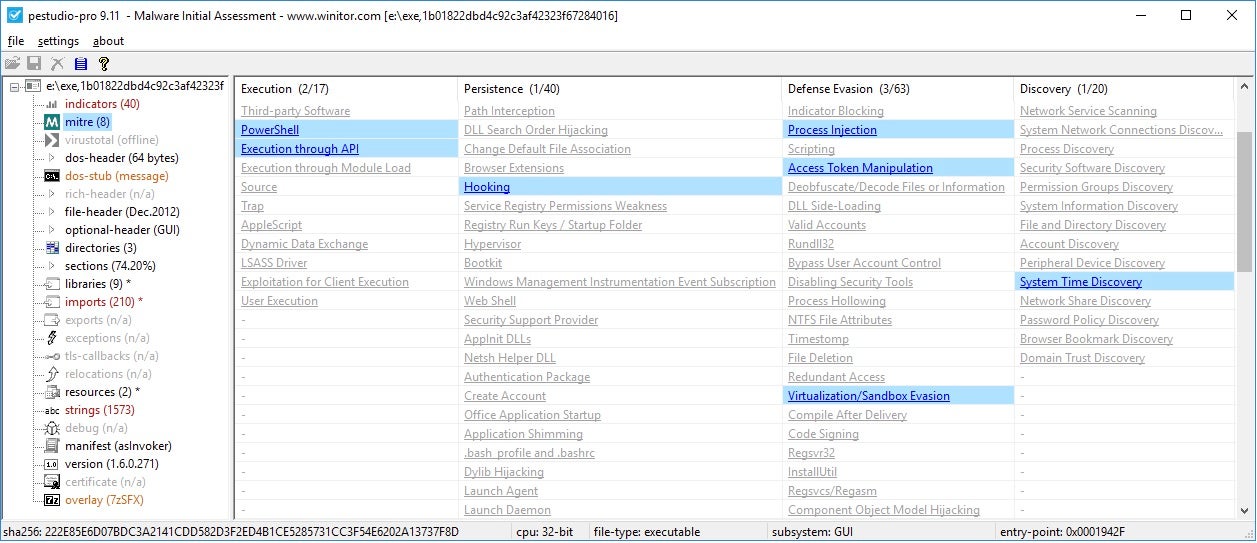This screenshot has width=1257, height=543.
Task: Expand the dos-header tree arrow
Action: pos(52,158)
